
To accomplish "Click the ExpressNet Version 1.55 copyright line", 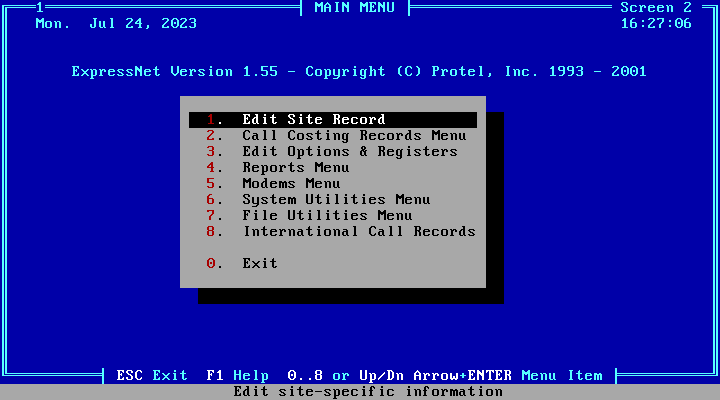I will point(359,72).
